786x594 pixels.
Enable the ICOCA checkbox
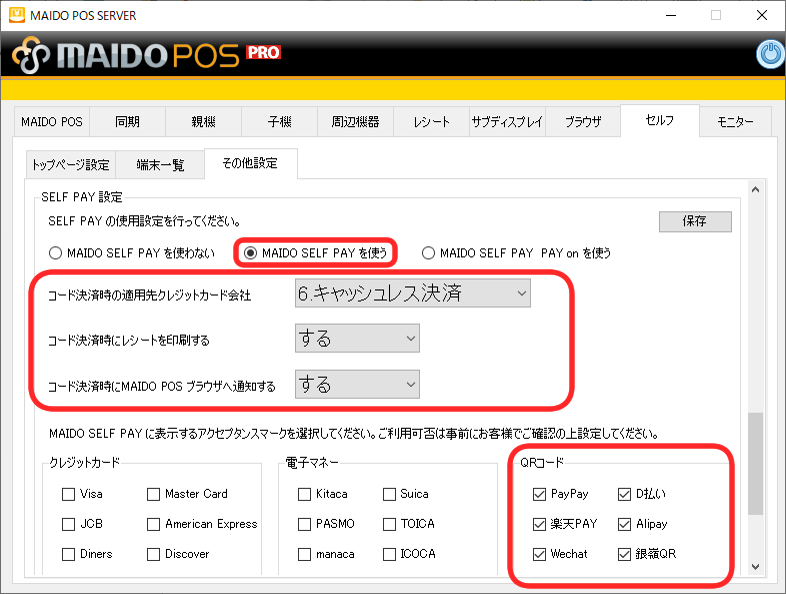(x=389, y=554)
